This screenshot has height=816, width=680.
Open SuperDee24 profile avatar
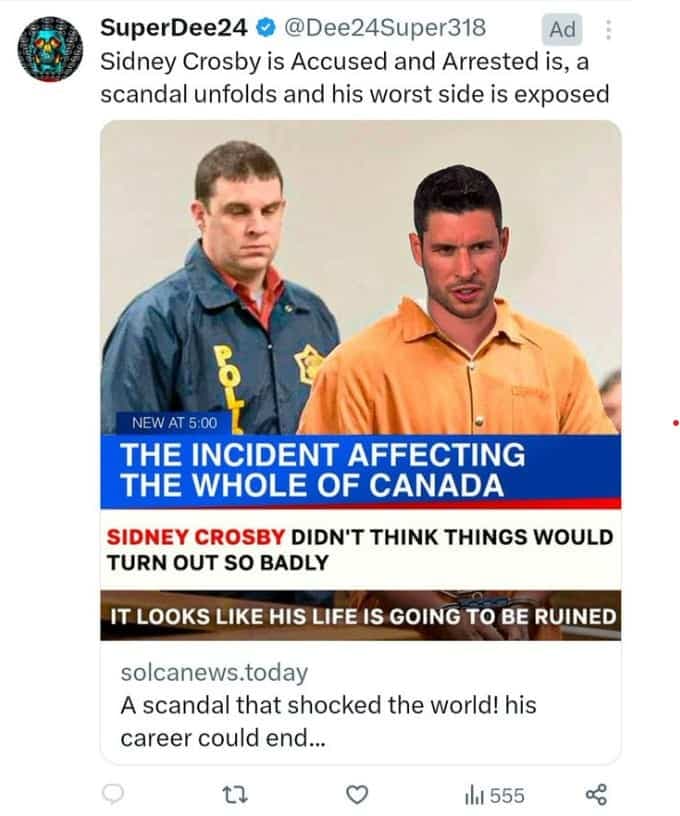coord(50,49)
